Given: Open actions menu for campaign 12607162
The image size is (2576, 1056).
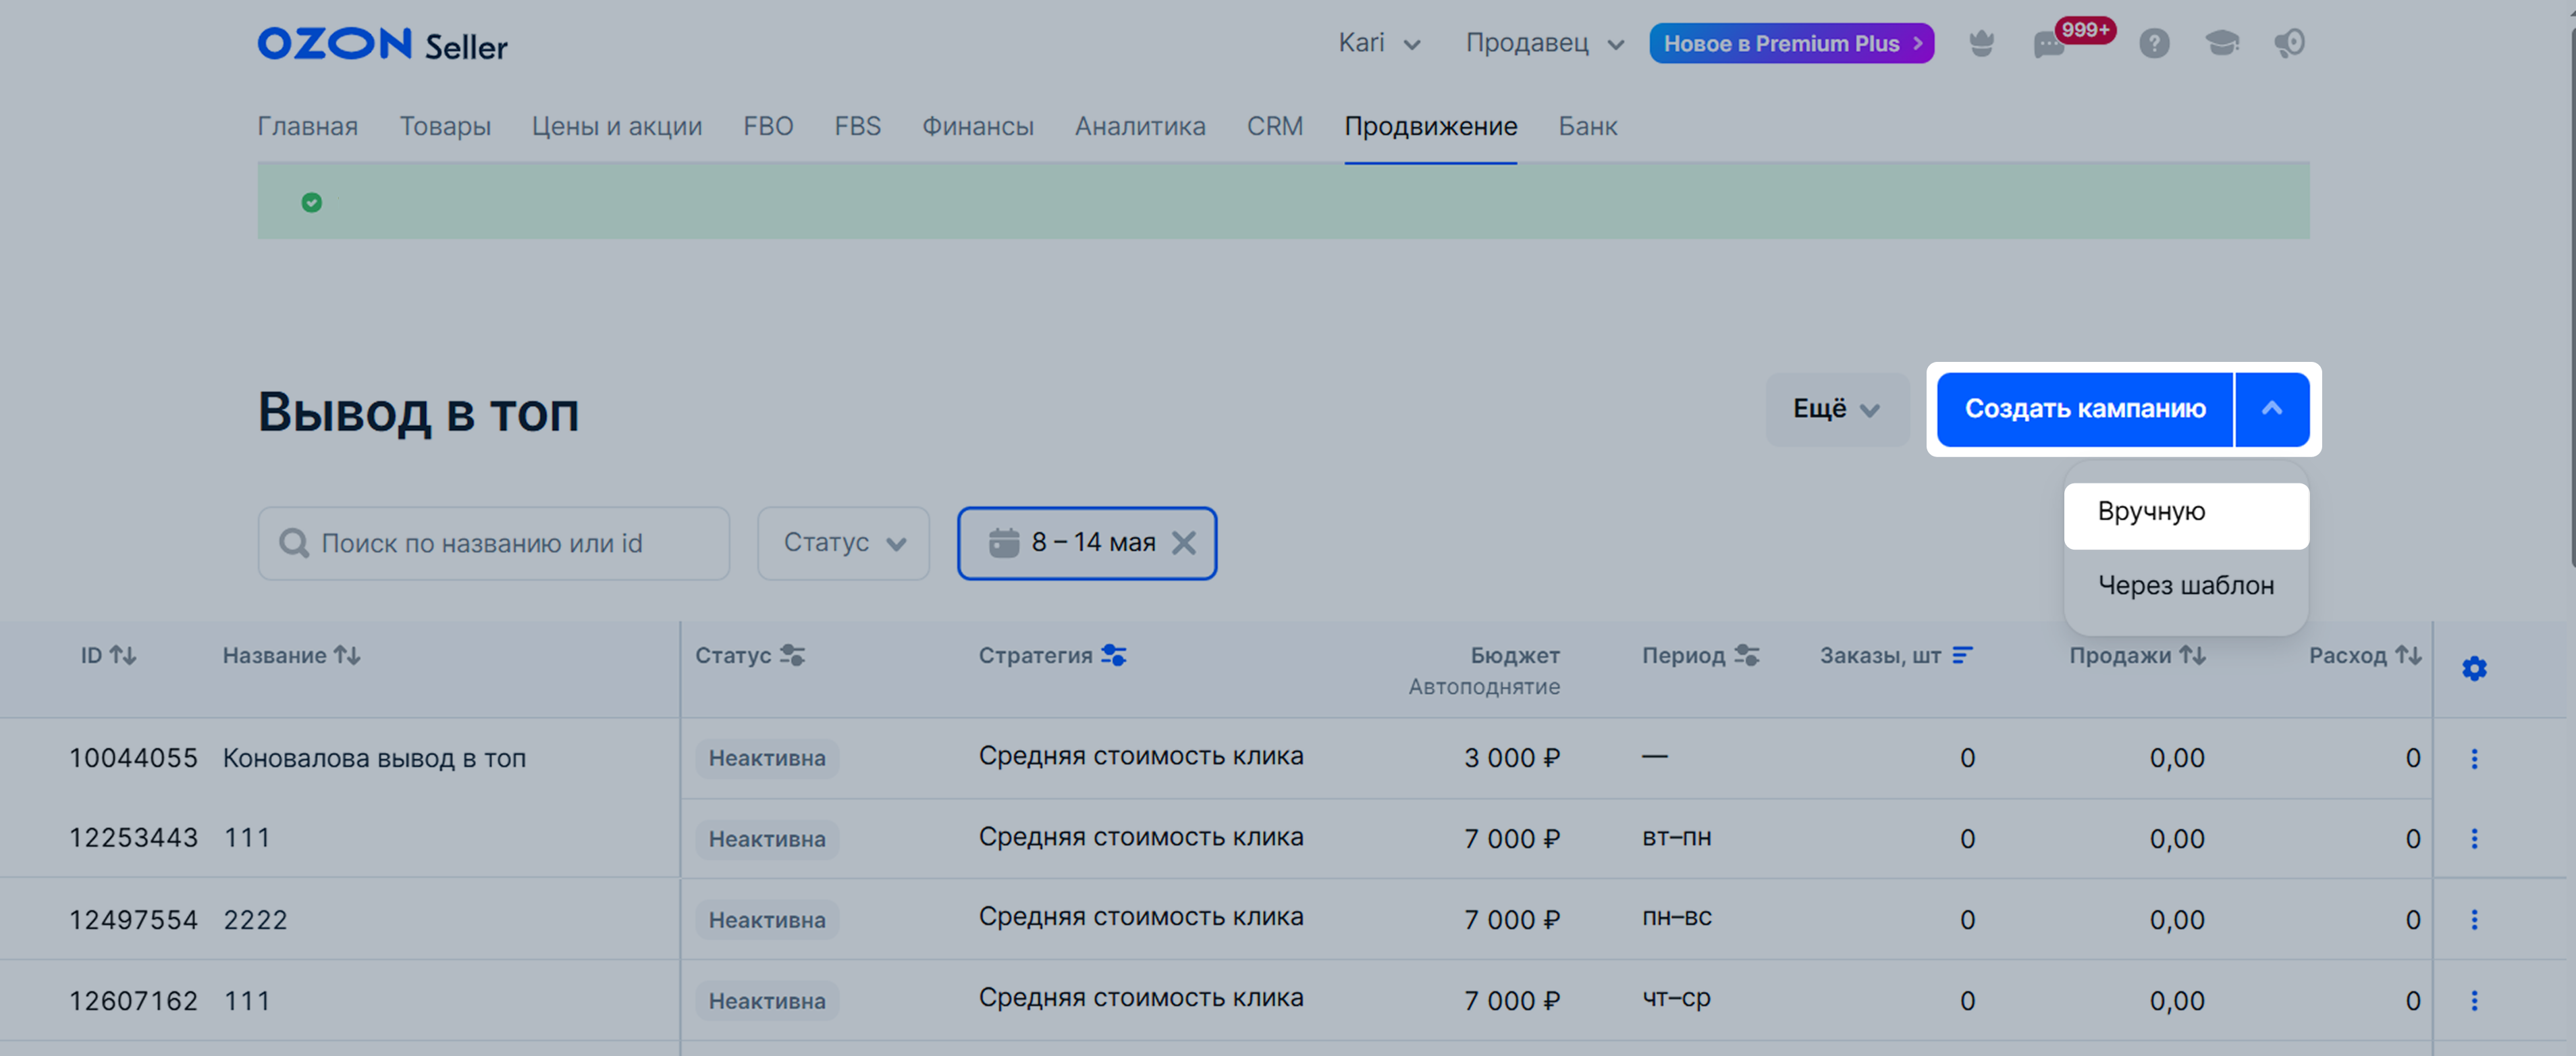Looking at the screenshot, I should (2474, 1000).
